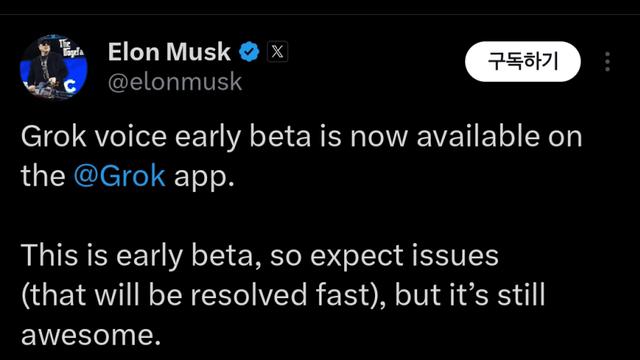Click the 'This is early beta' sentence line

tap(260, 256)
